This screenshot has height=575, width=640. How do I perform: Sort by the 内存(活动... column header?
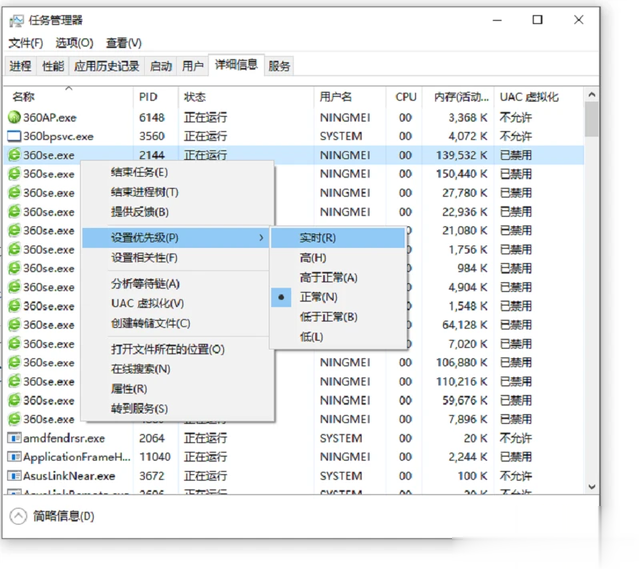(x=458, y=97)
